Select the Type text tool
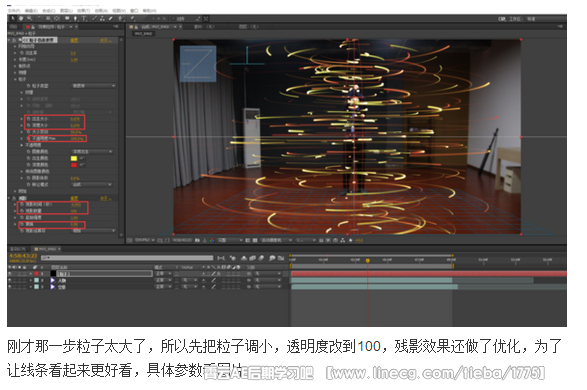The width and height of the screenshot is (587, 390). 84,18
